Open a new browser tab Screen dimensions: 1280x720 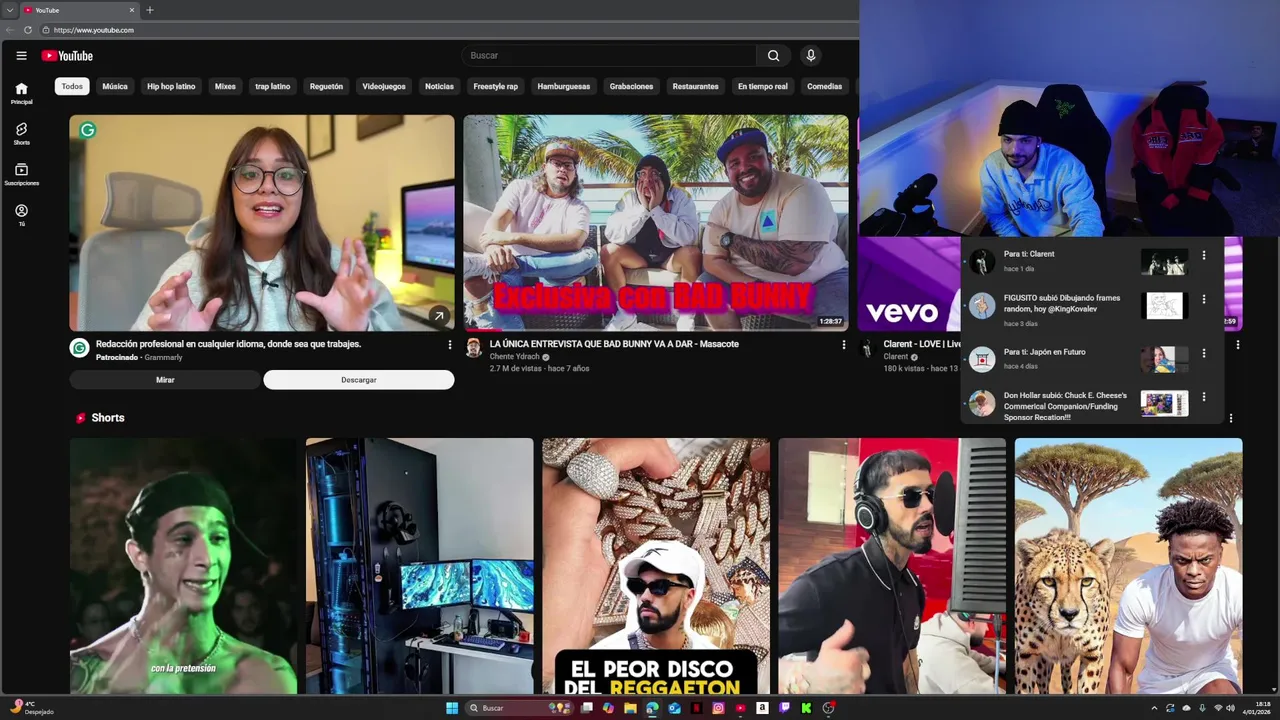150,10
